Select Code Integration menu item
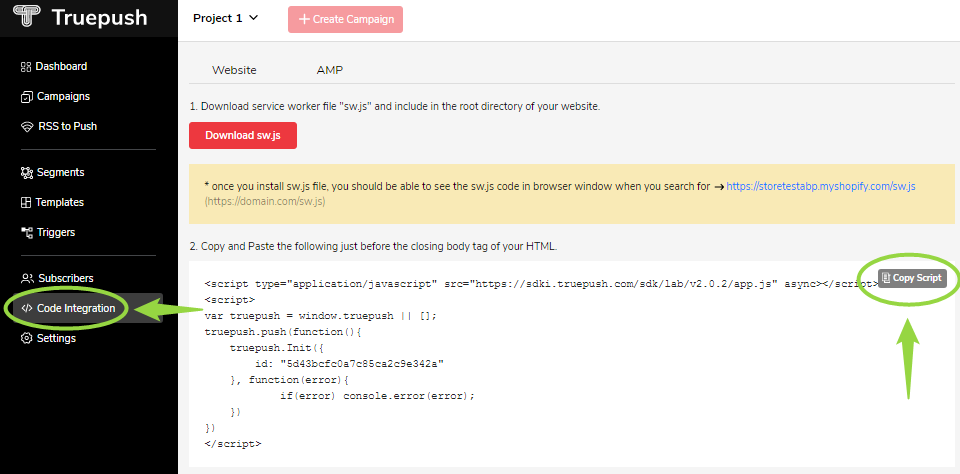Screen dimensions: 960x474 coord(88,308)
